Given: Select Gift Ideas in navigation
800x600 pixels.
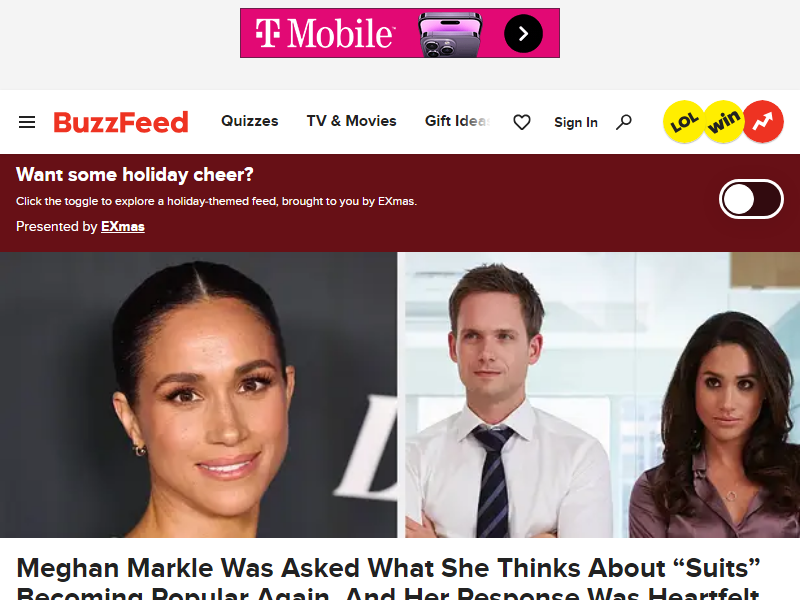Looking at the screenshot, I should 458,121.
